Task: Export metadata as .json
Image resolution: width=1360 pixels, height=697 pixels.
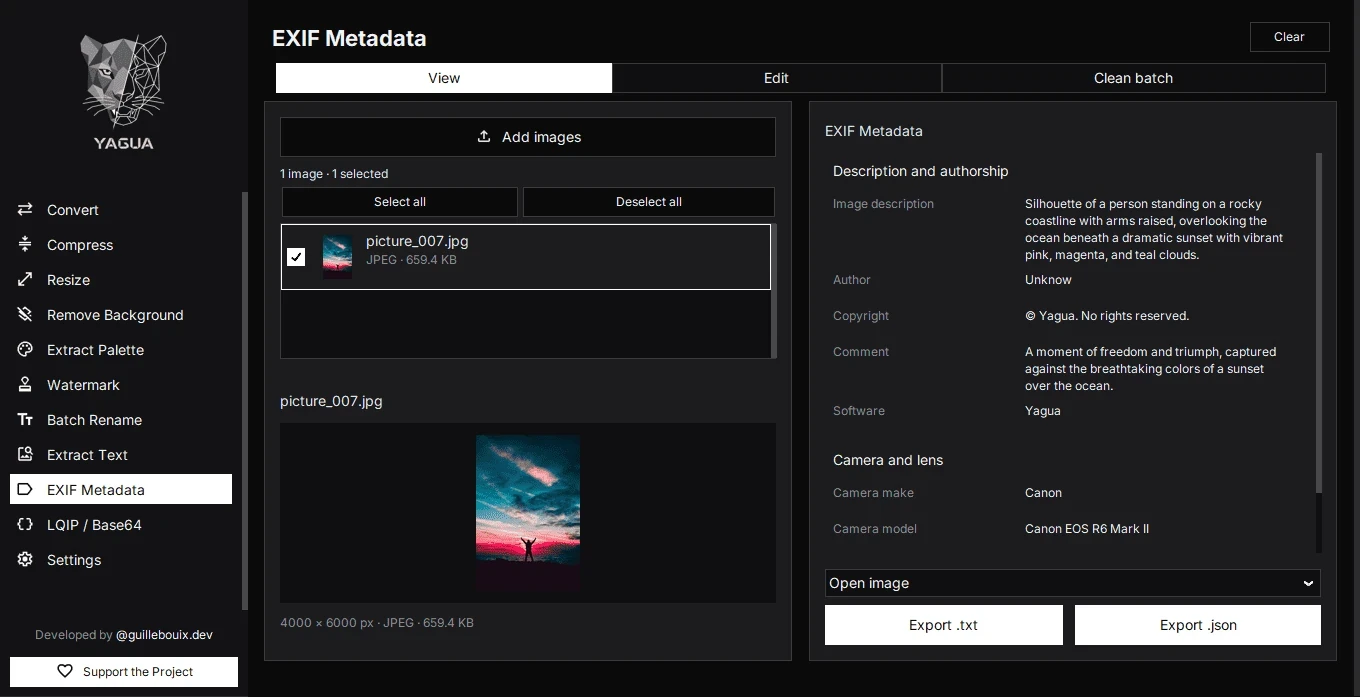Action: pos(1198,625)
